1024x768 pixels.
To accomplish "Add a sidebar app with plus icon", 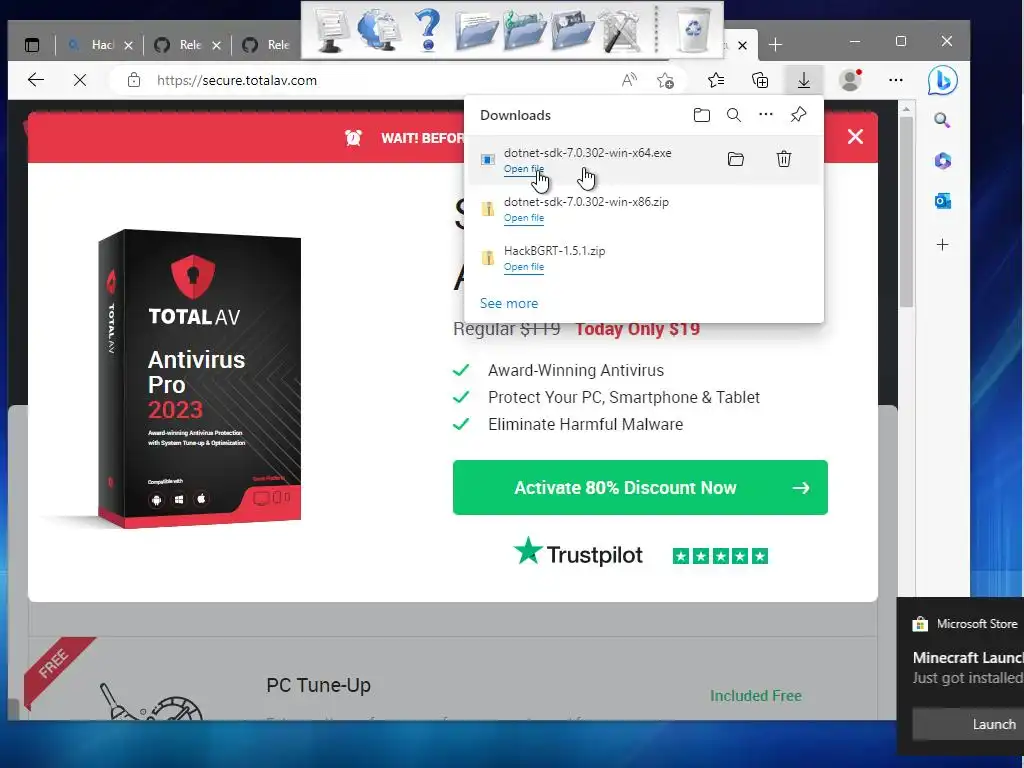I will (x=942, y=245).
